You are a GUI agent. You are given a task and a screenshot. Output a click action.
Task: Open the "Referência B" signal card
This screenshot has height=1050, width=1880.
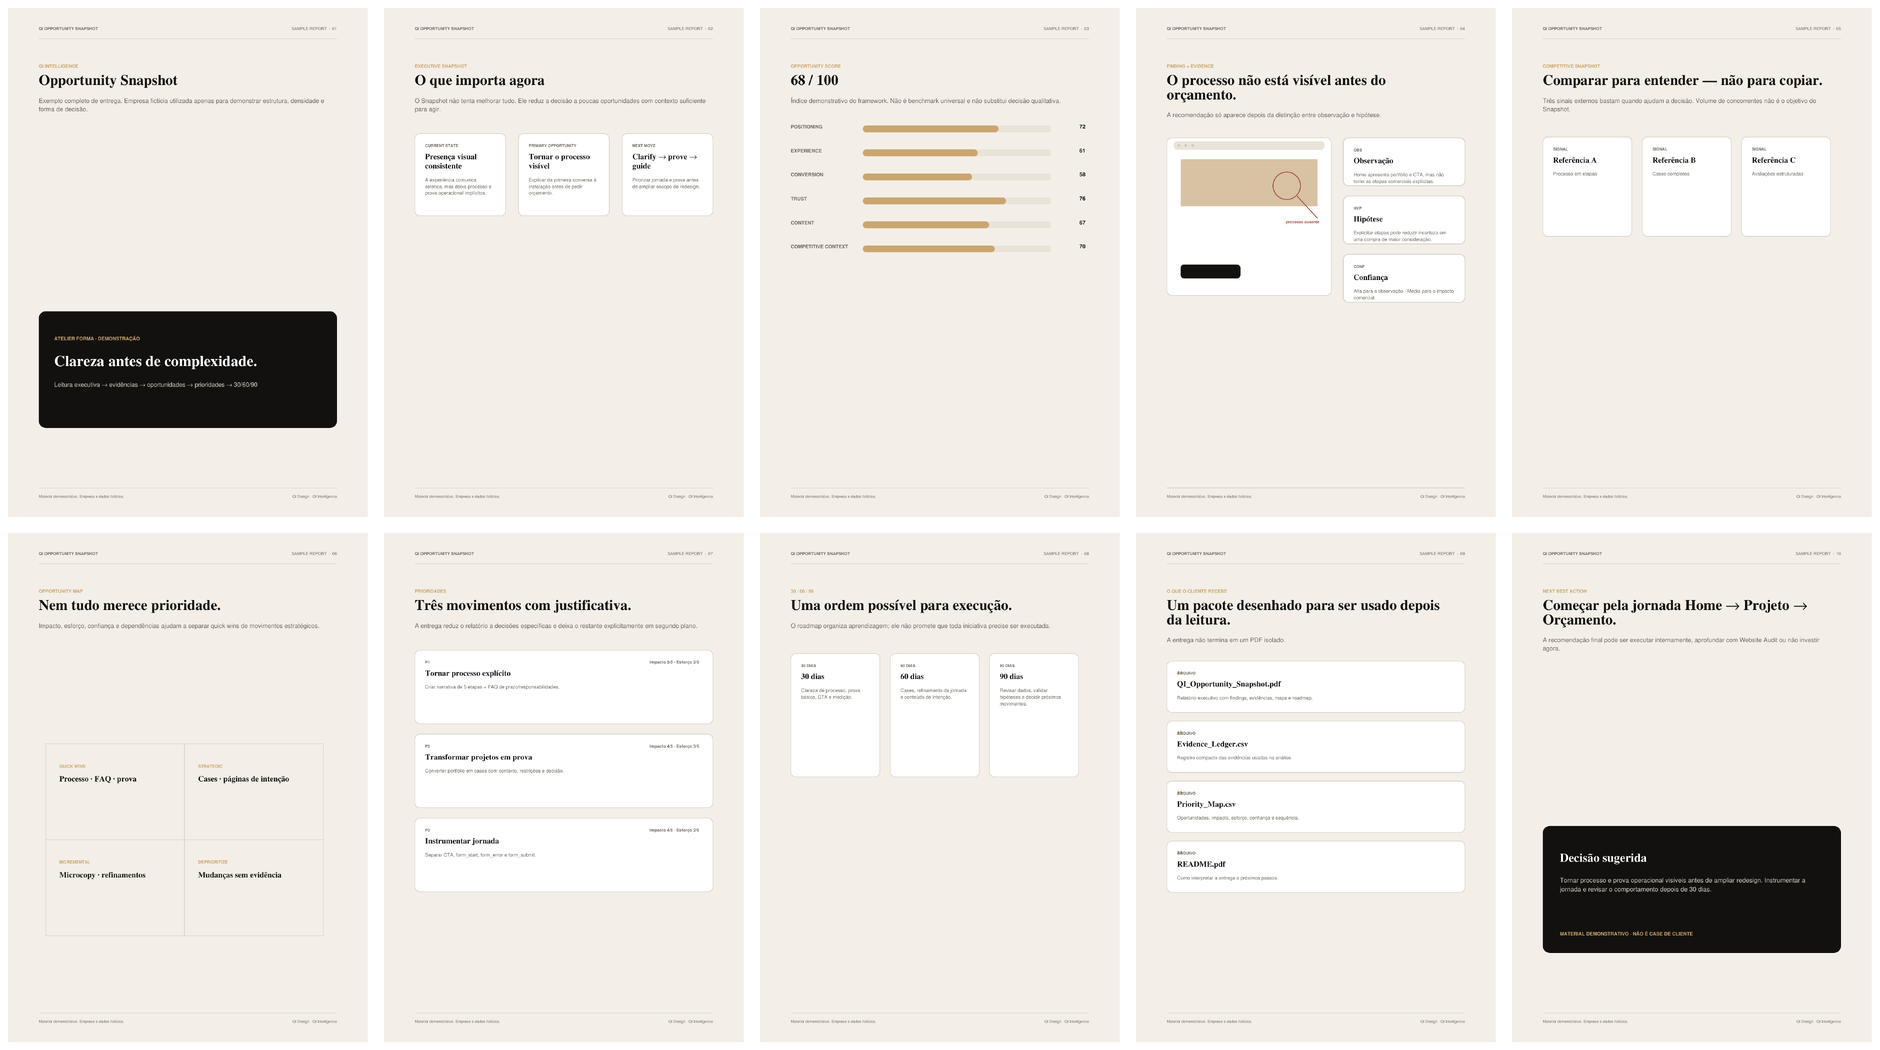1686,187
